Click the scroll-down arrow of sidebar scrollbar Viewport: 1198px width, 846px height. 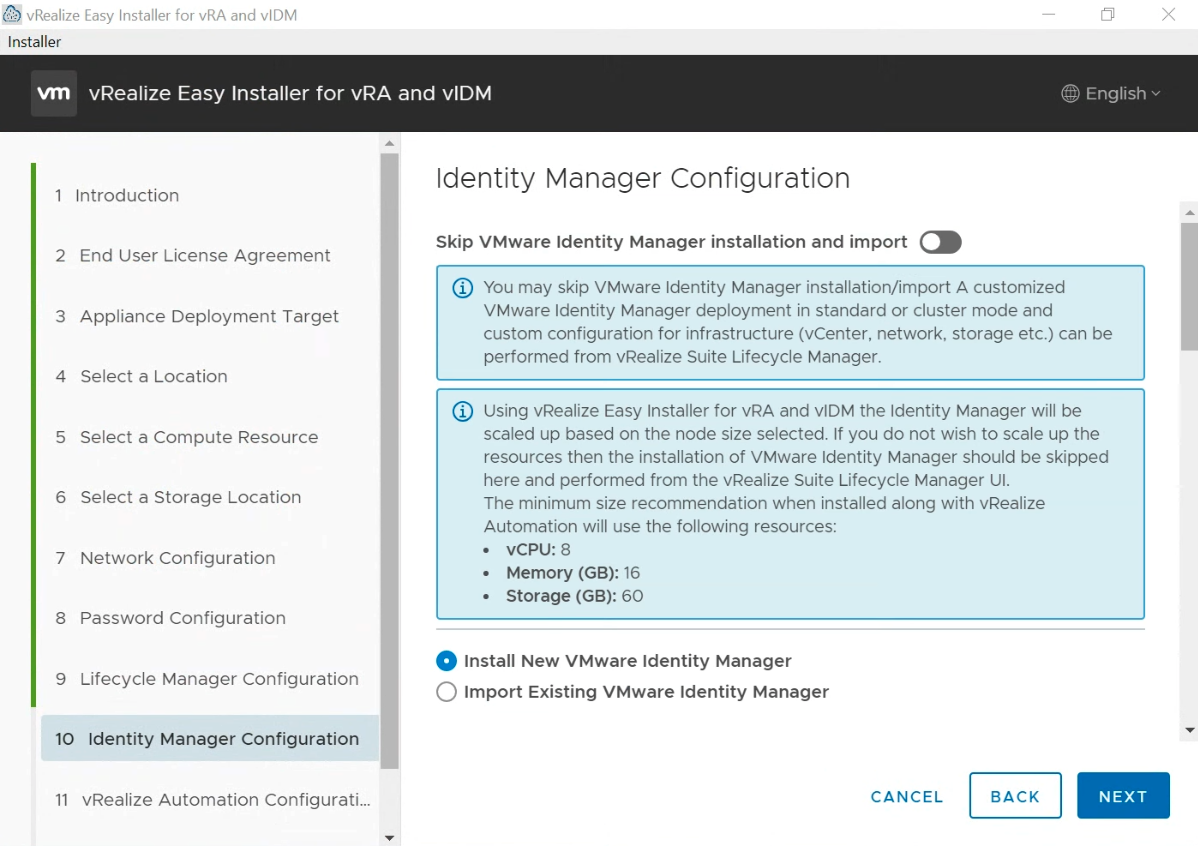point(389,836)
